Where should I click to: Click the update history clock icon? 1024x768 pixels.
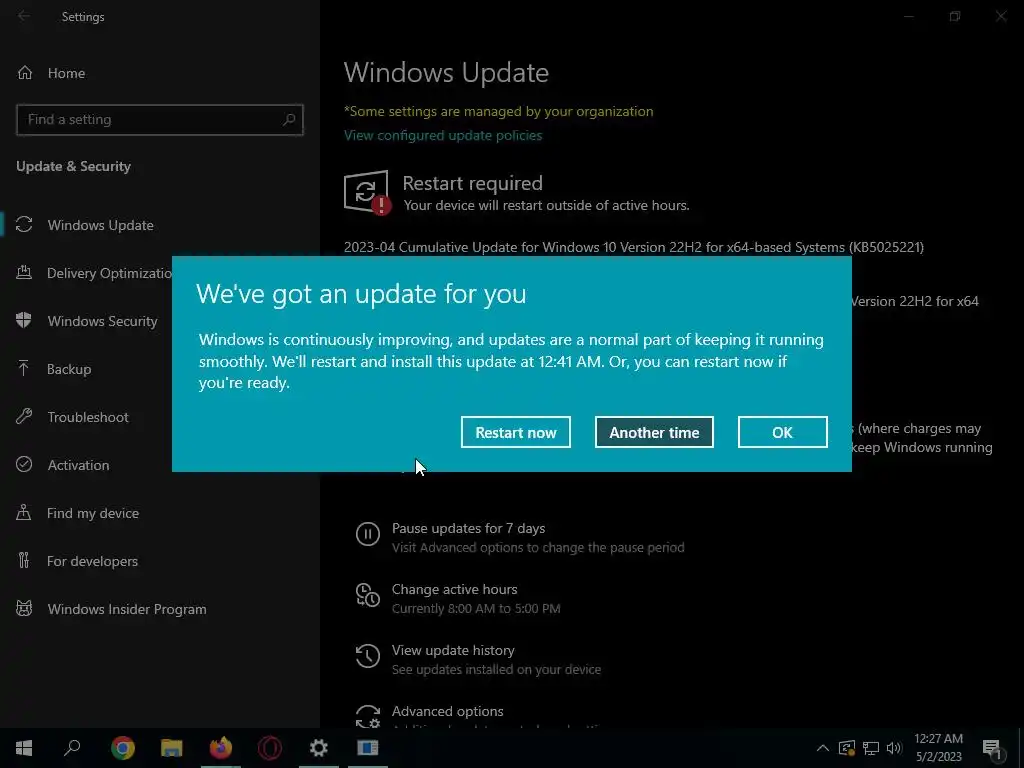coord(368,656)
